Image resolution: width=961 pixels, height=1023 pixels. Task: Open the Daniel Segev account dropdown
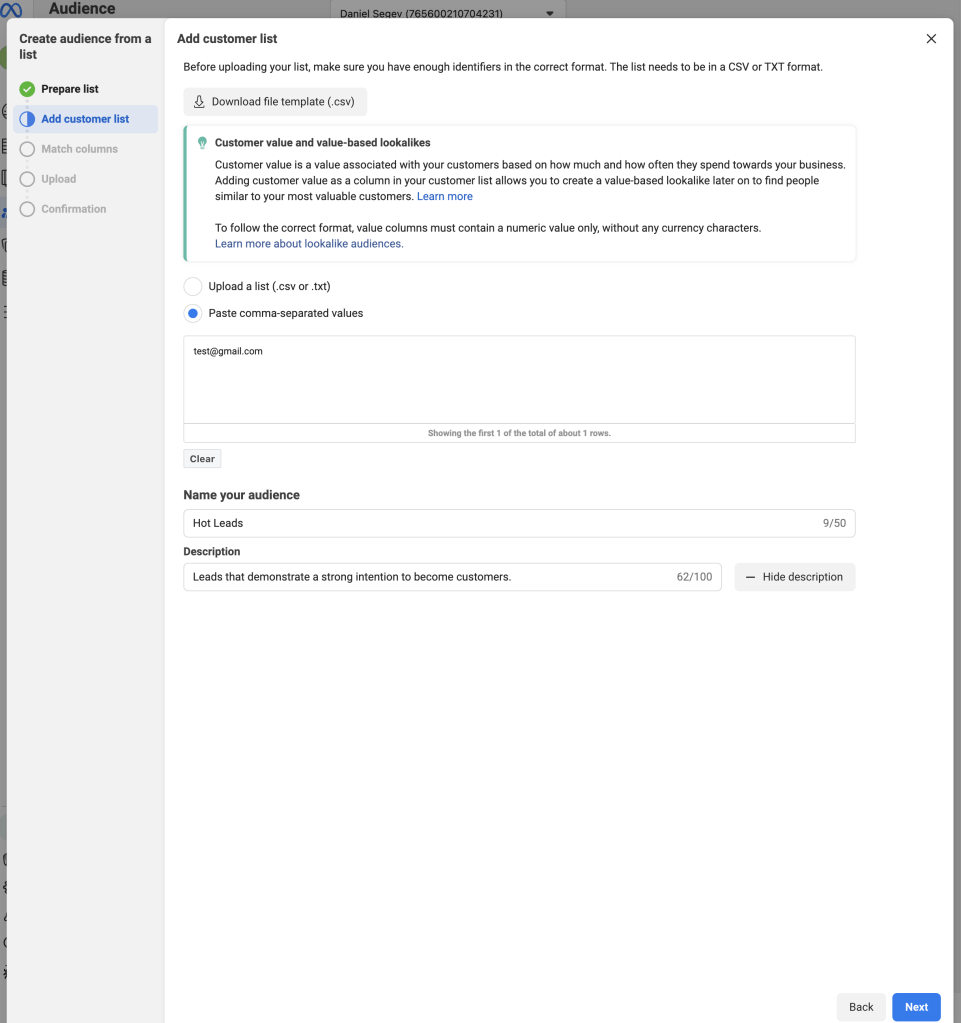pyautogui.click(x=548, y=13)
